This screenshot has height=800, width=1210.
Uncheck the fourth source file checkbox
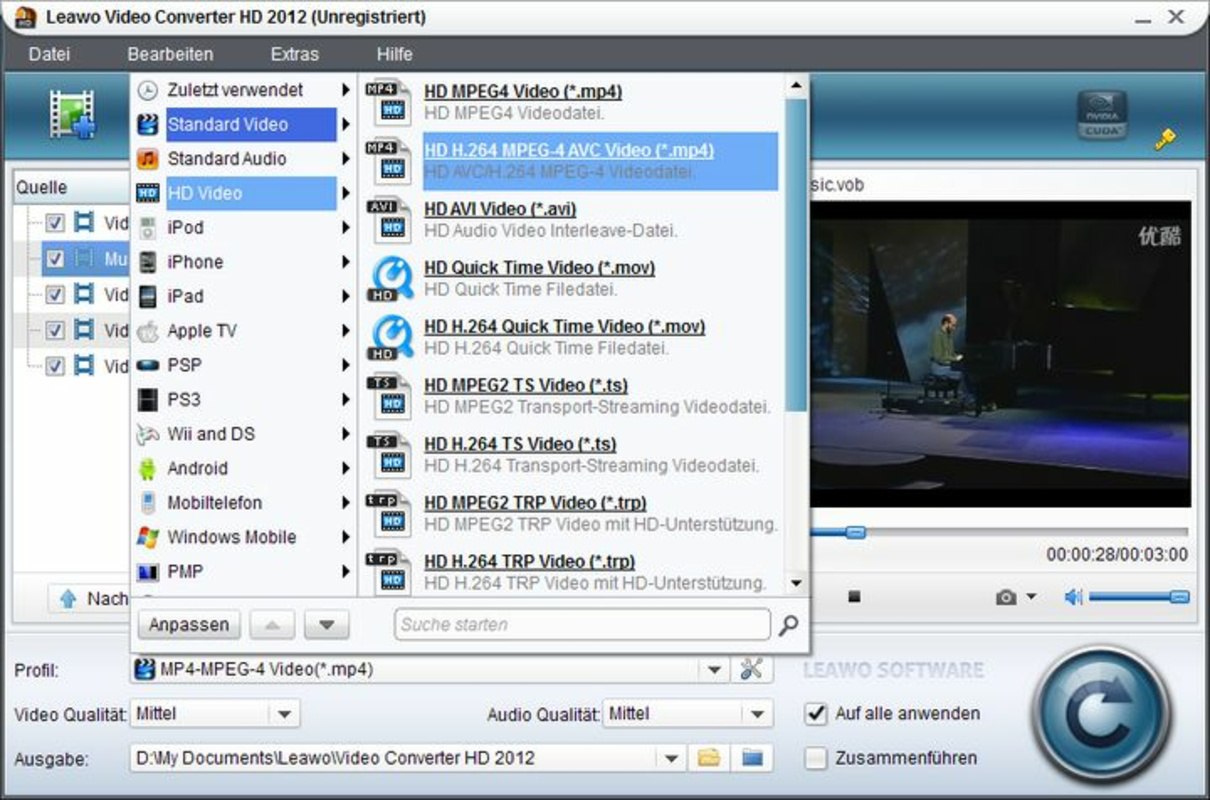point(55,330)
